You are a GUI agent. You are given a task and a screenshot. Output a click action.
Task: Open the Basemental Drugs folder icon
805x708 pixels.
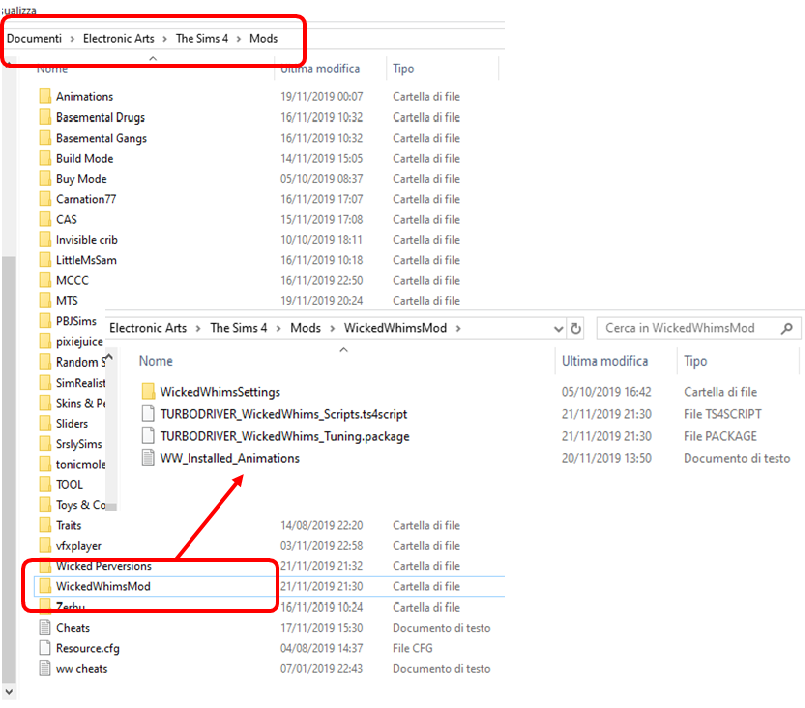coord(45,117)
